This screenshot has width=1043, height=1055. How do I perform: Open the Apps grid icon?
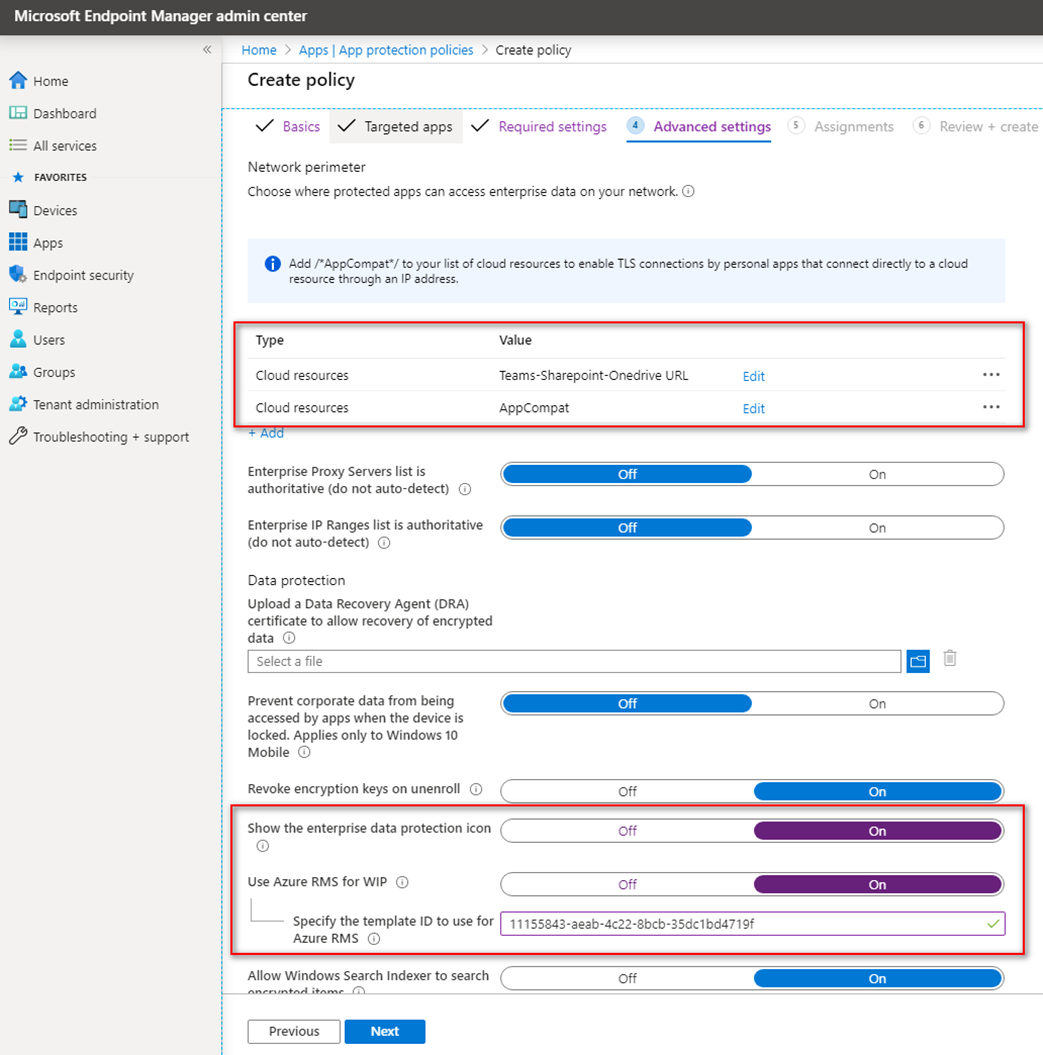click(18, 242)
